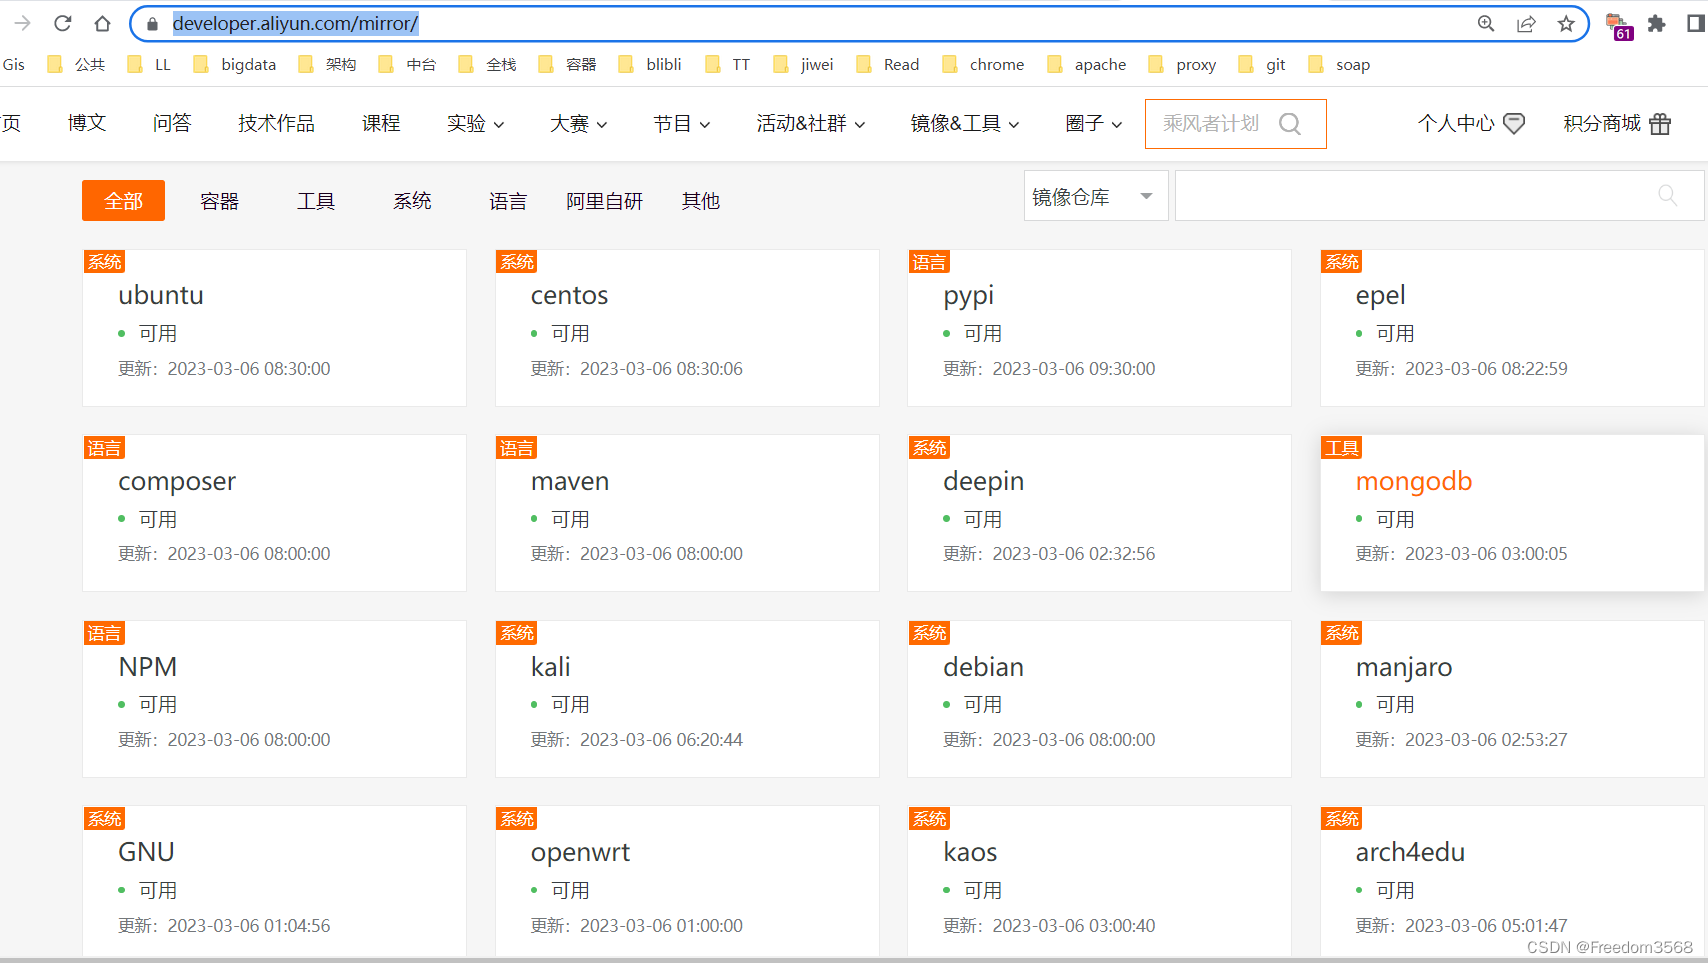Click the browser reload icon
Screen dimensions: 1708x963
click(x=63, y=23)
